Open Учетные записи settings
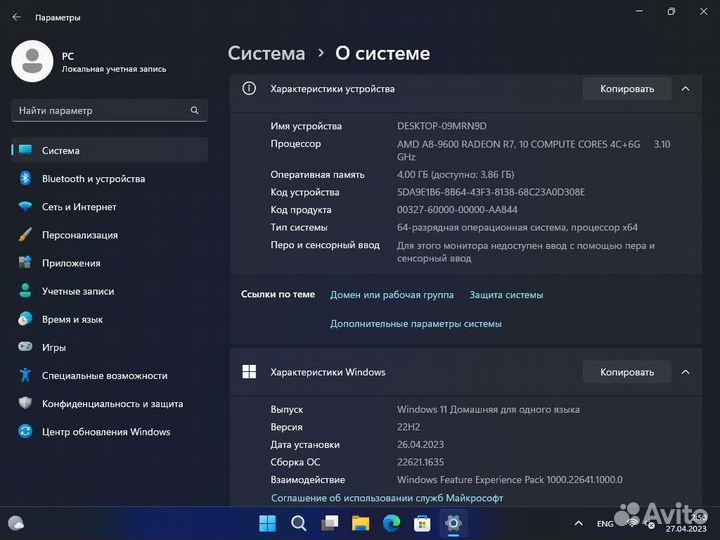This screenshot has width=720, height=540. tap(109, 291)
